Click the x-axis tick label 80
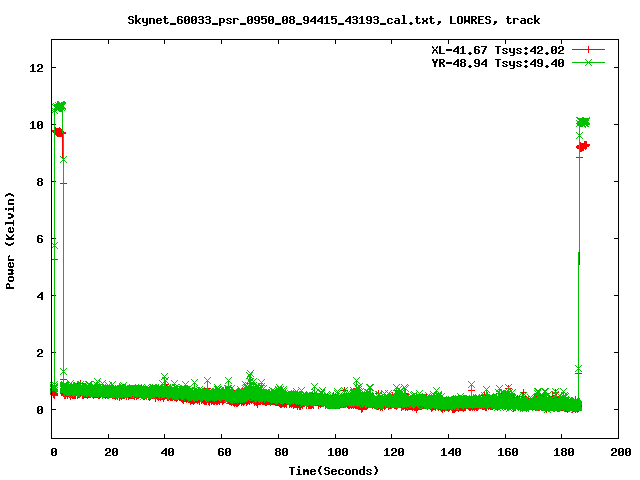 tap(281, 452)
